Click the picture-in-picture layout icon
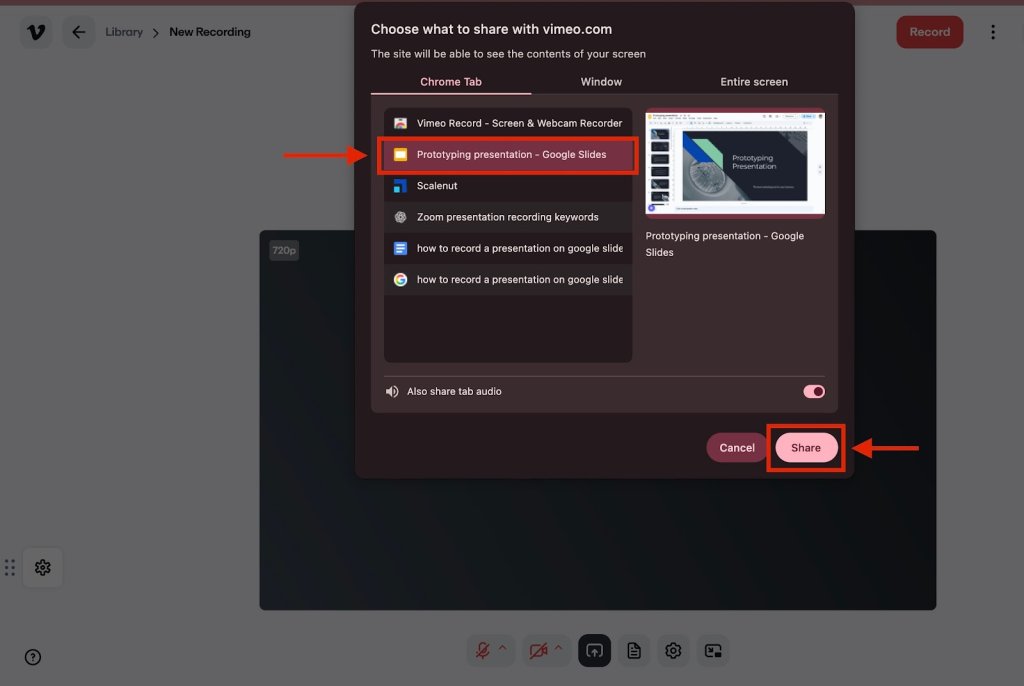 (712, 651)
